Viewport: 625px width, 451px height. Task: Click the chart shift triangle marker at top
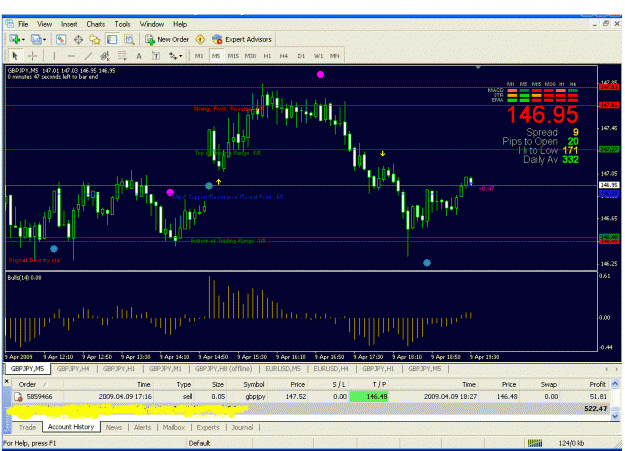(478, 67)
